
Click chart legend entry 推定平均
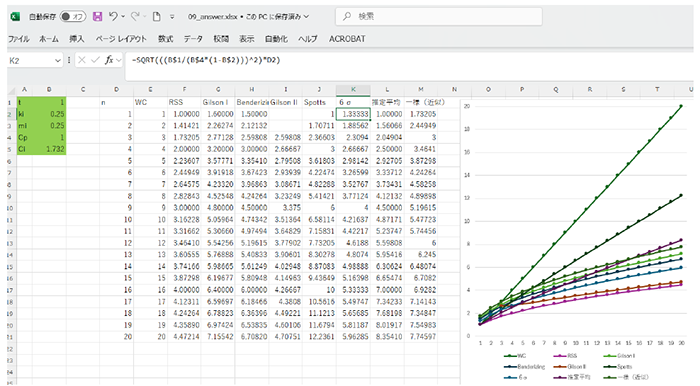(x=572, y=377)
